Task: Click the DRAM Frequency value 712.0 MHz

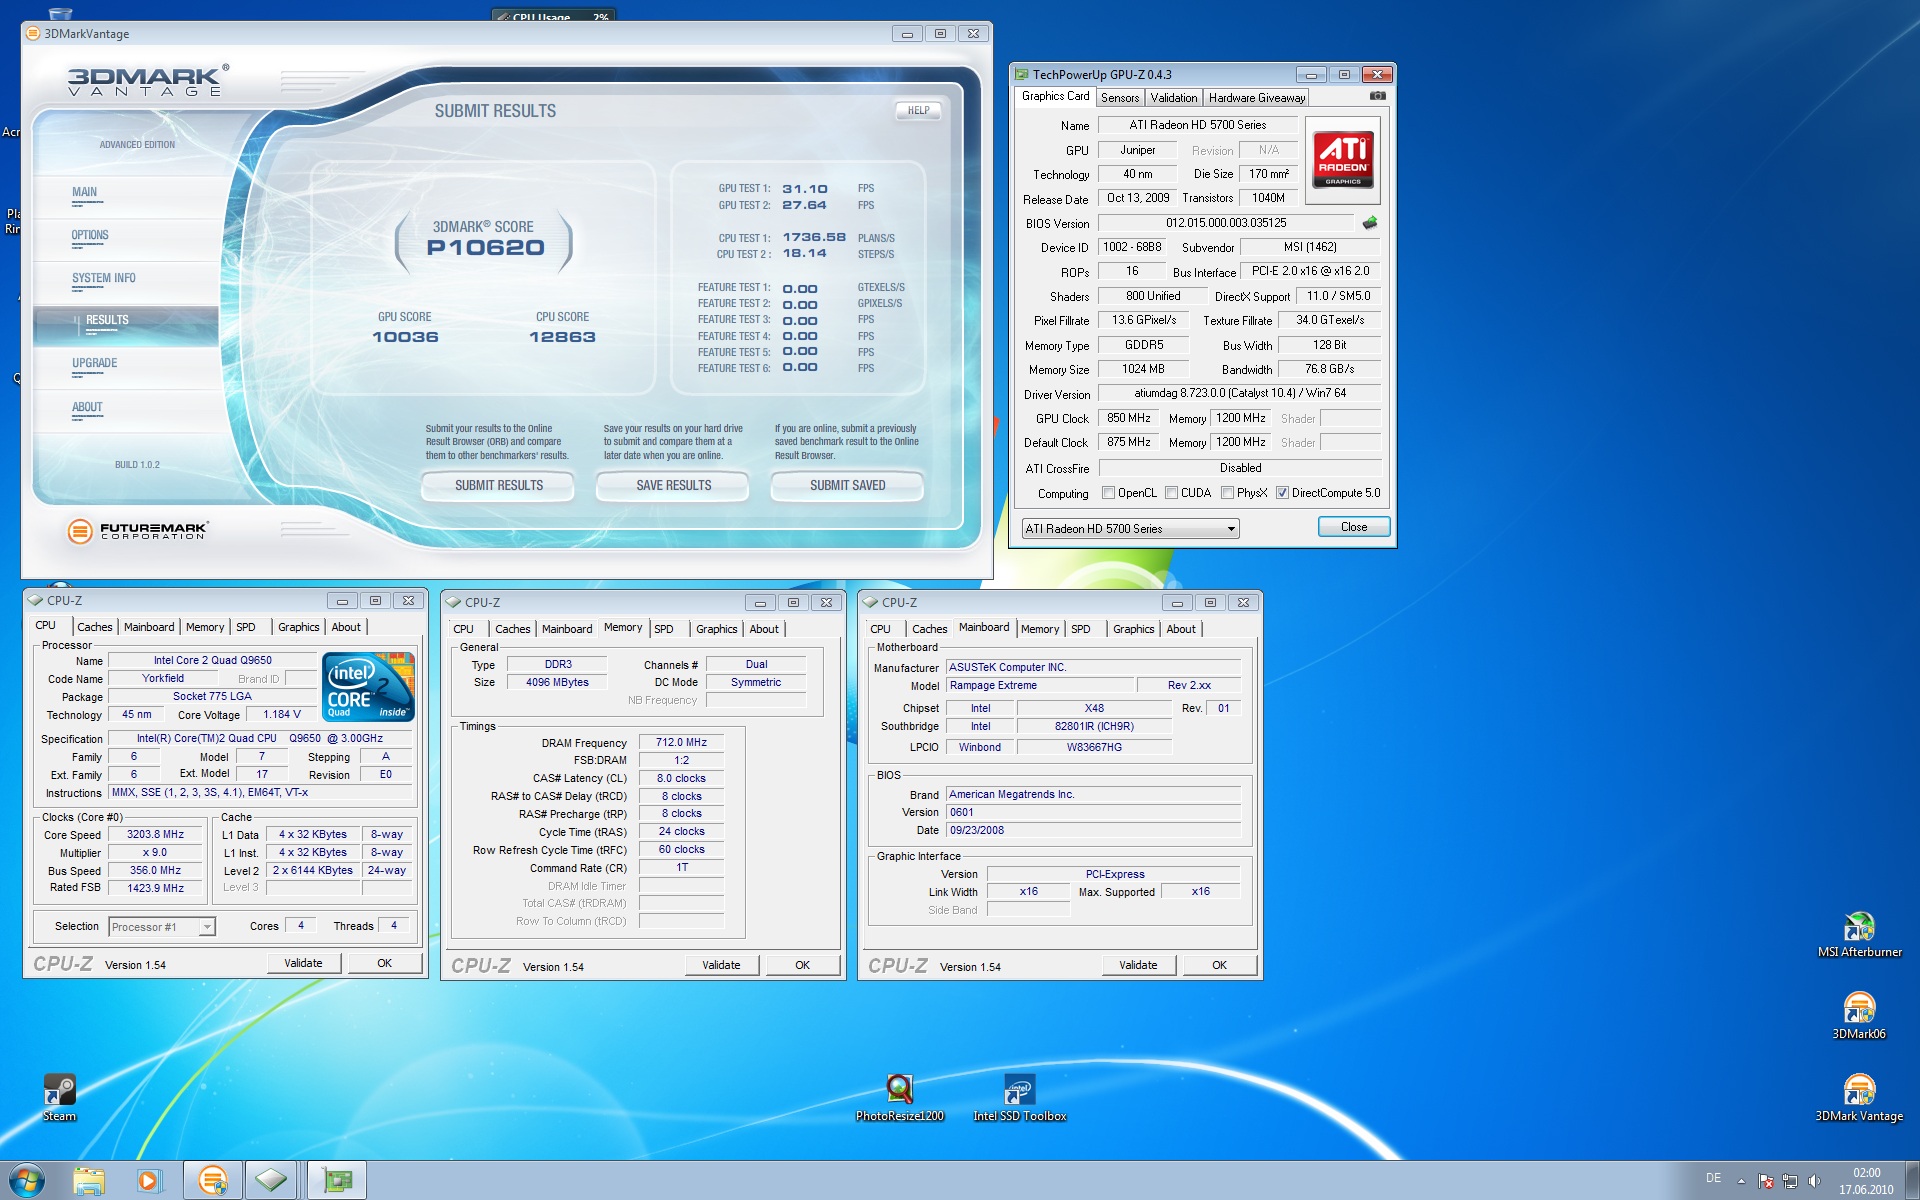Action: pyautogui.click(x=681, y=742)
